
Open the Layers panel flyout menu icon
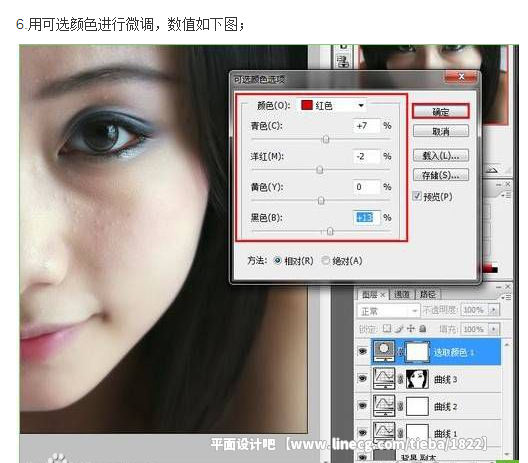(x=506, y=297)
